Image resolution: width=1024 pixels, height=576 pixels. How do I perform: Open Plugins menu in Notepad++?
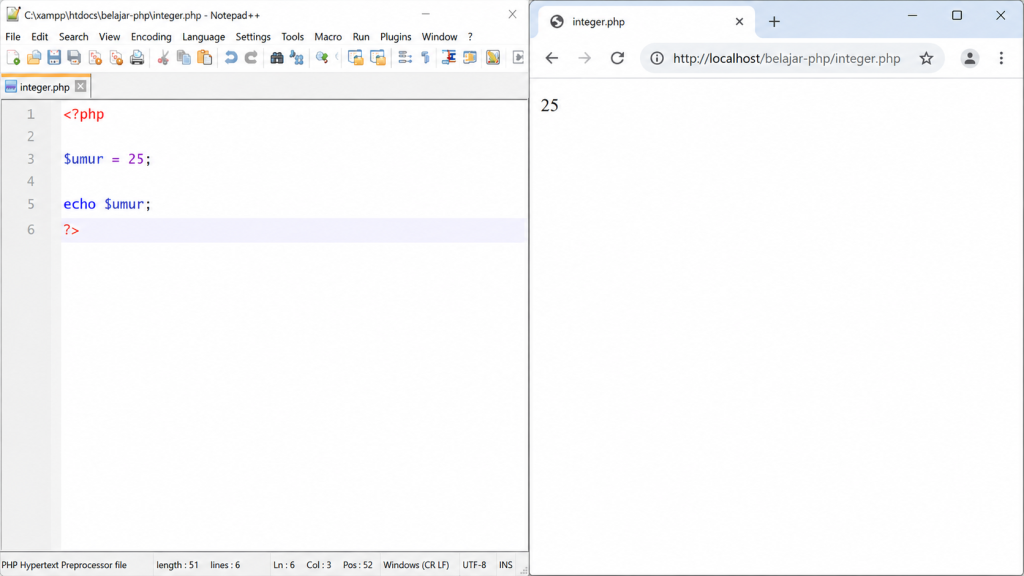[x=396, y=37]
